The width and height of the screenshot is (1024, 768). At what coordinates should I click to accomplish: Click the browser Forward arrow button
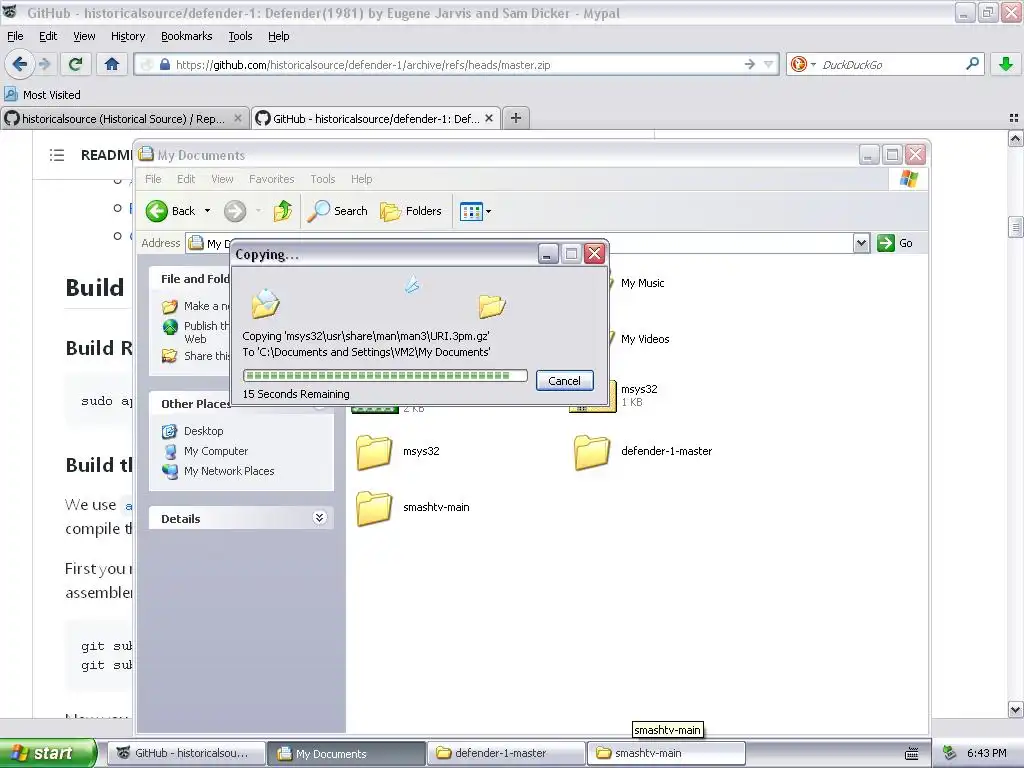tap(44, 64)
